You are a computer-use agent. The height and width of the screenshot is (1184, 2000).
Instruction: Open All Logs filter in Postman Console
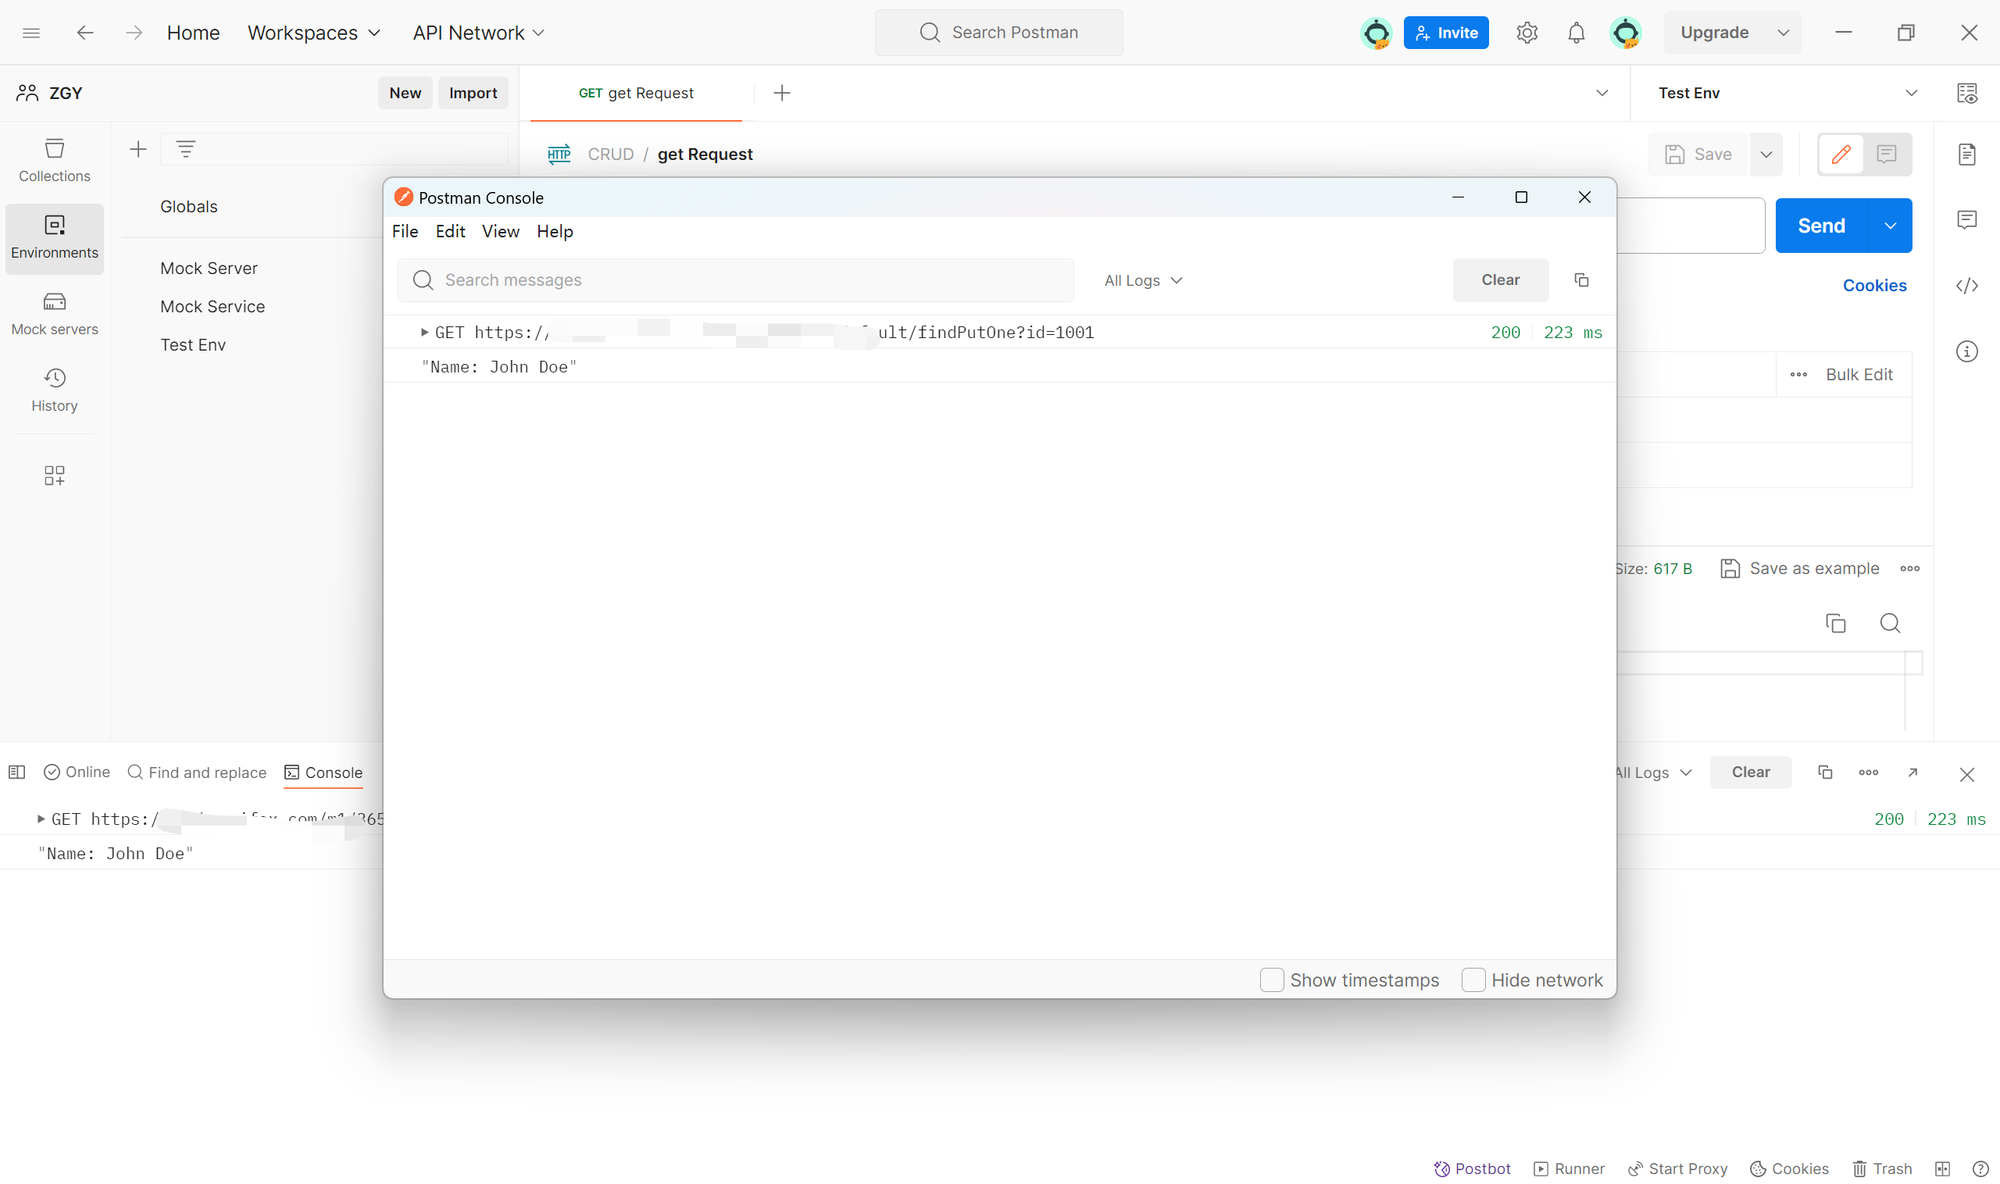(x=1143, y=281)
